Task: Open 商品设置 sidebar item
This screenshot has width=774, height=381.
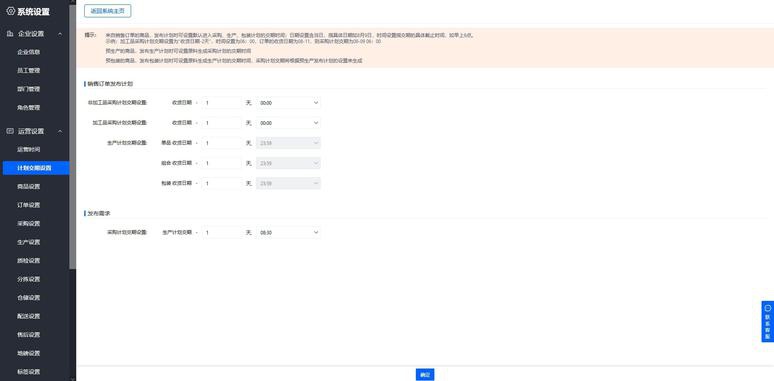Action: pos(29,187)
